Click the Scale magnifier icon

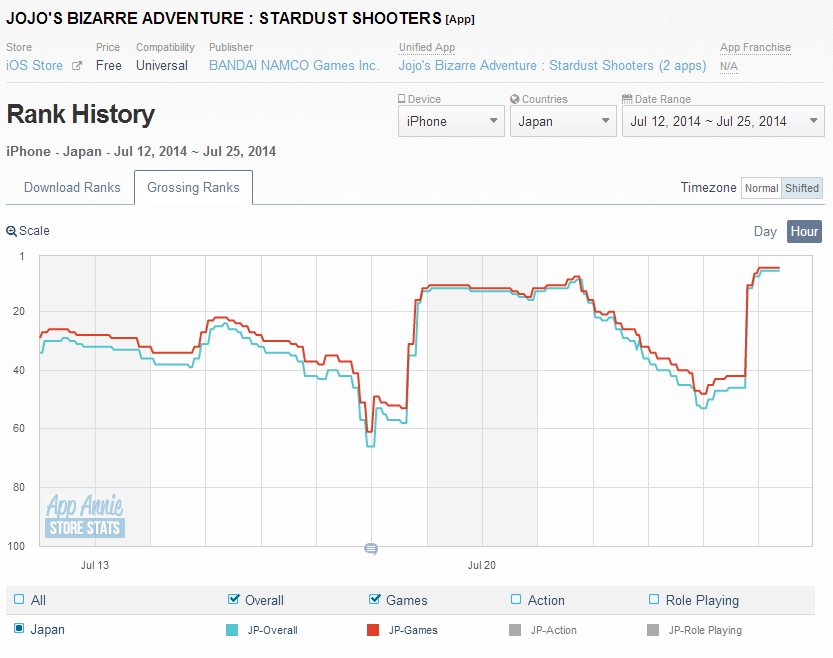[x=11, y=231]
